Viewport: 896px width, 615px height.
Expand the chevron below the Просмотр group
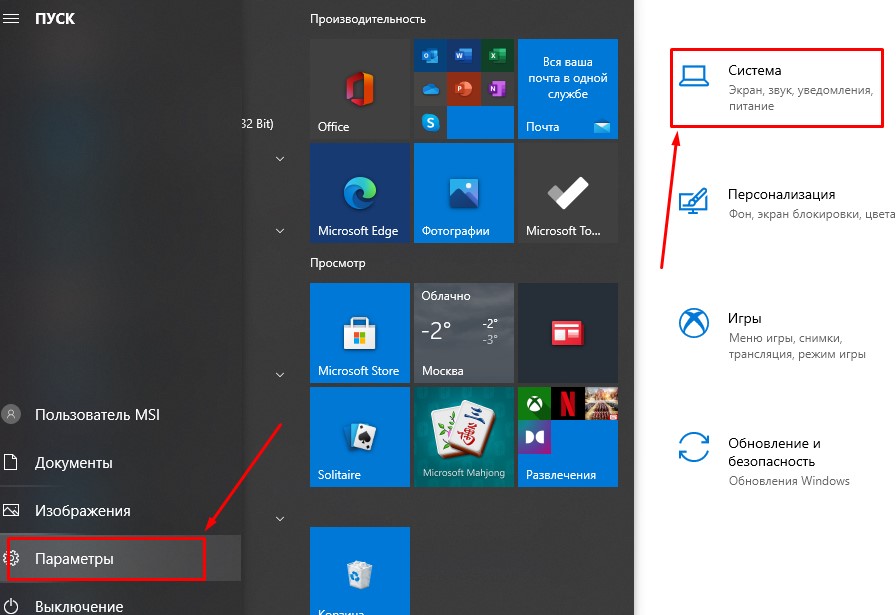point(278,375)
